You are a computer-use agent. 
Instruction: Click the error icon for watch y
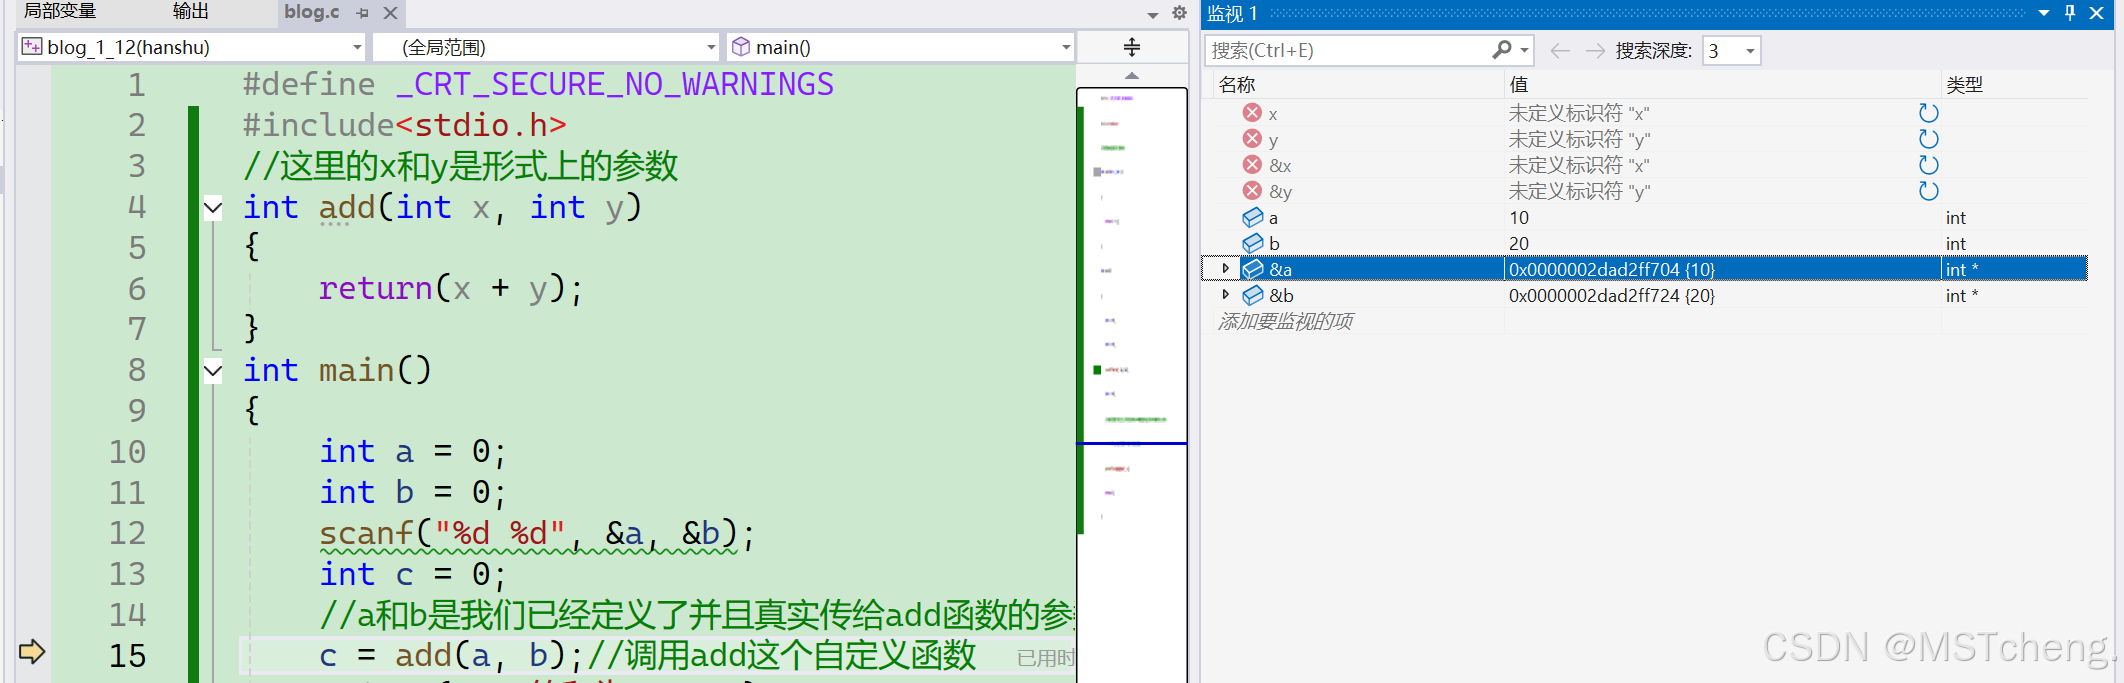point(1252,138)
